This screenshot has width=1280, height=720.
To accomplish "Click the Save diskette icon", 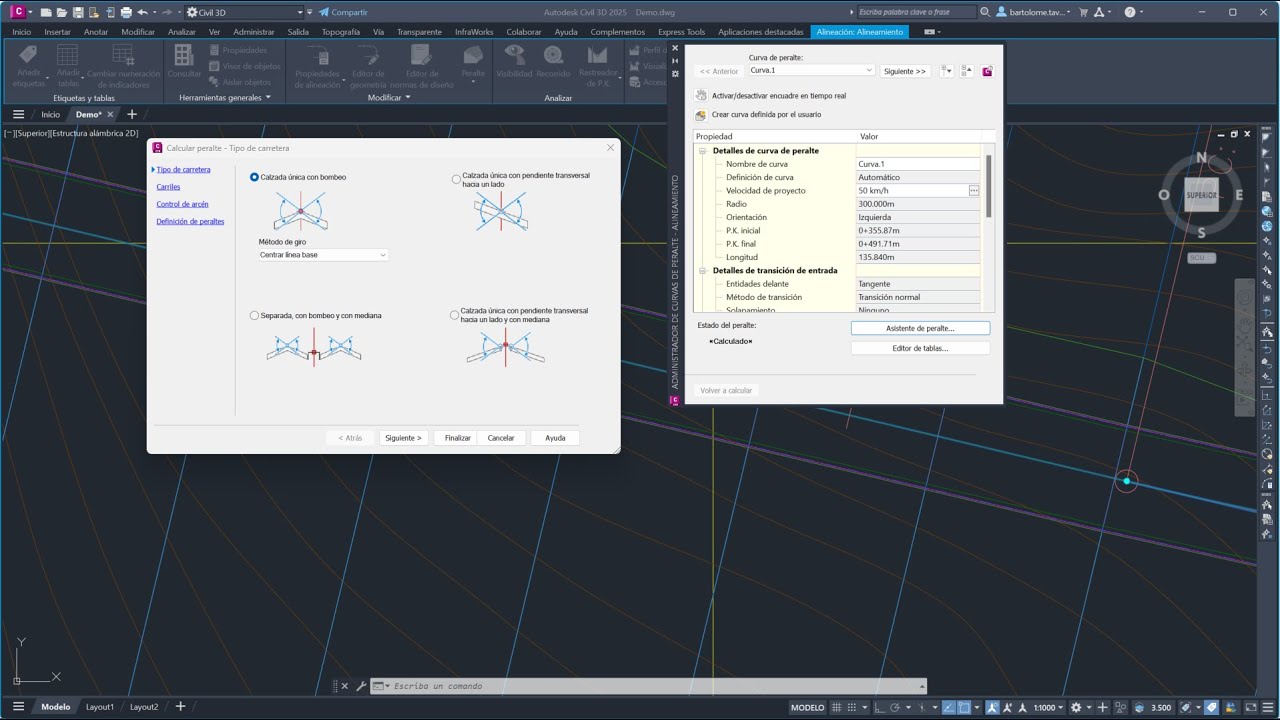I will pos(78,12).
